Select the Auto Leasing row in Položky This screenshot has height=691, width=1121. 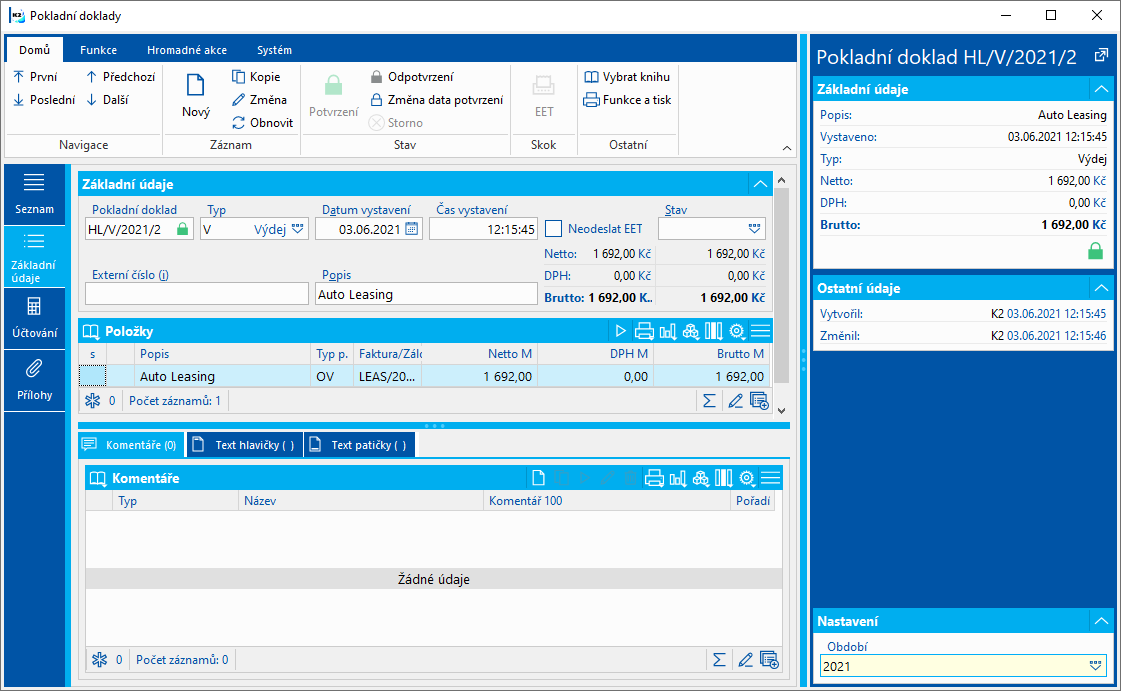pyautogui.click(x=425, y=376)
